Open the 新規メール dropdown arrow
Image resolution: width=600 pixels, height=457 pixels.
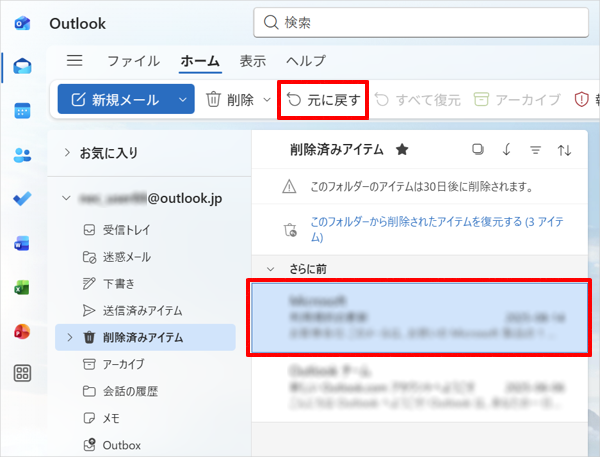[183, 100]
